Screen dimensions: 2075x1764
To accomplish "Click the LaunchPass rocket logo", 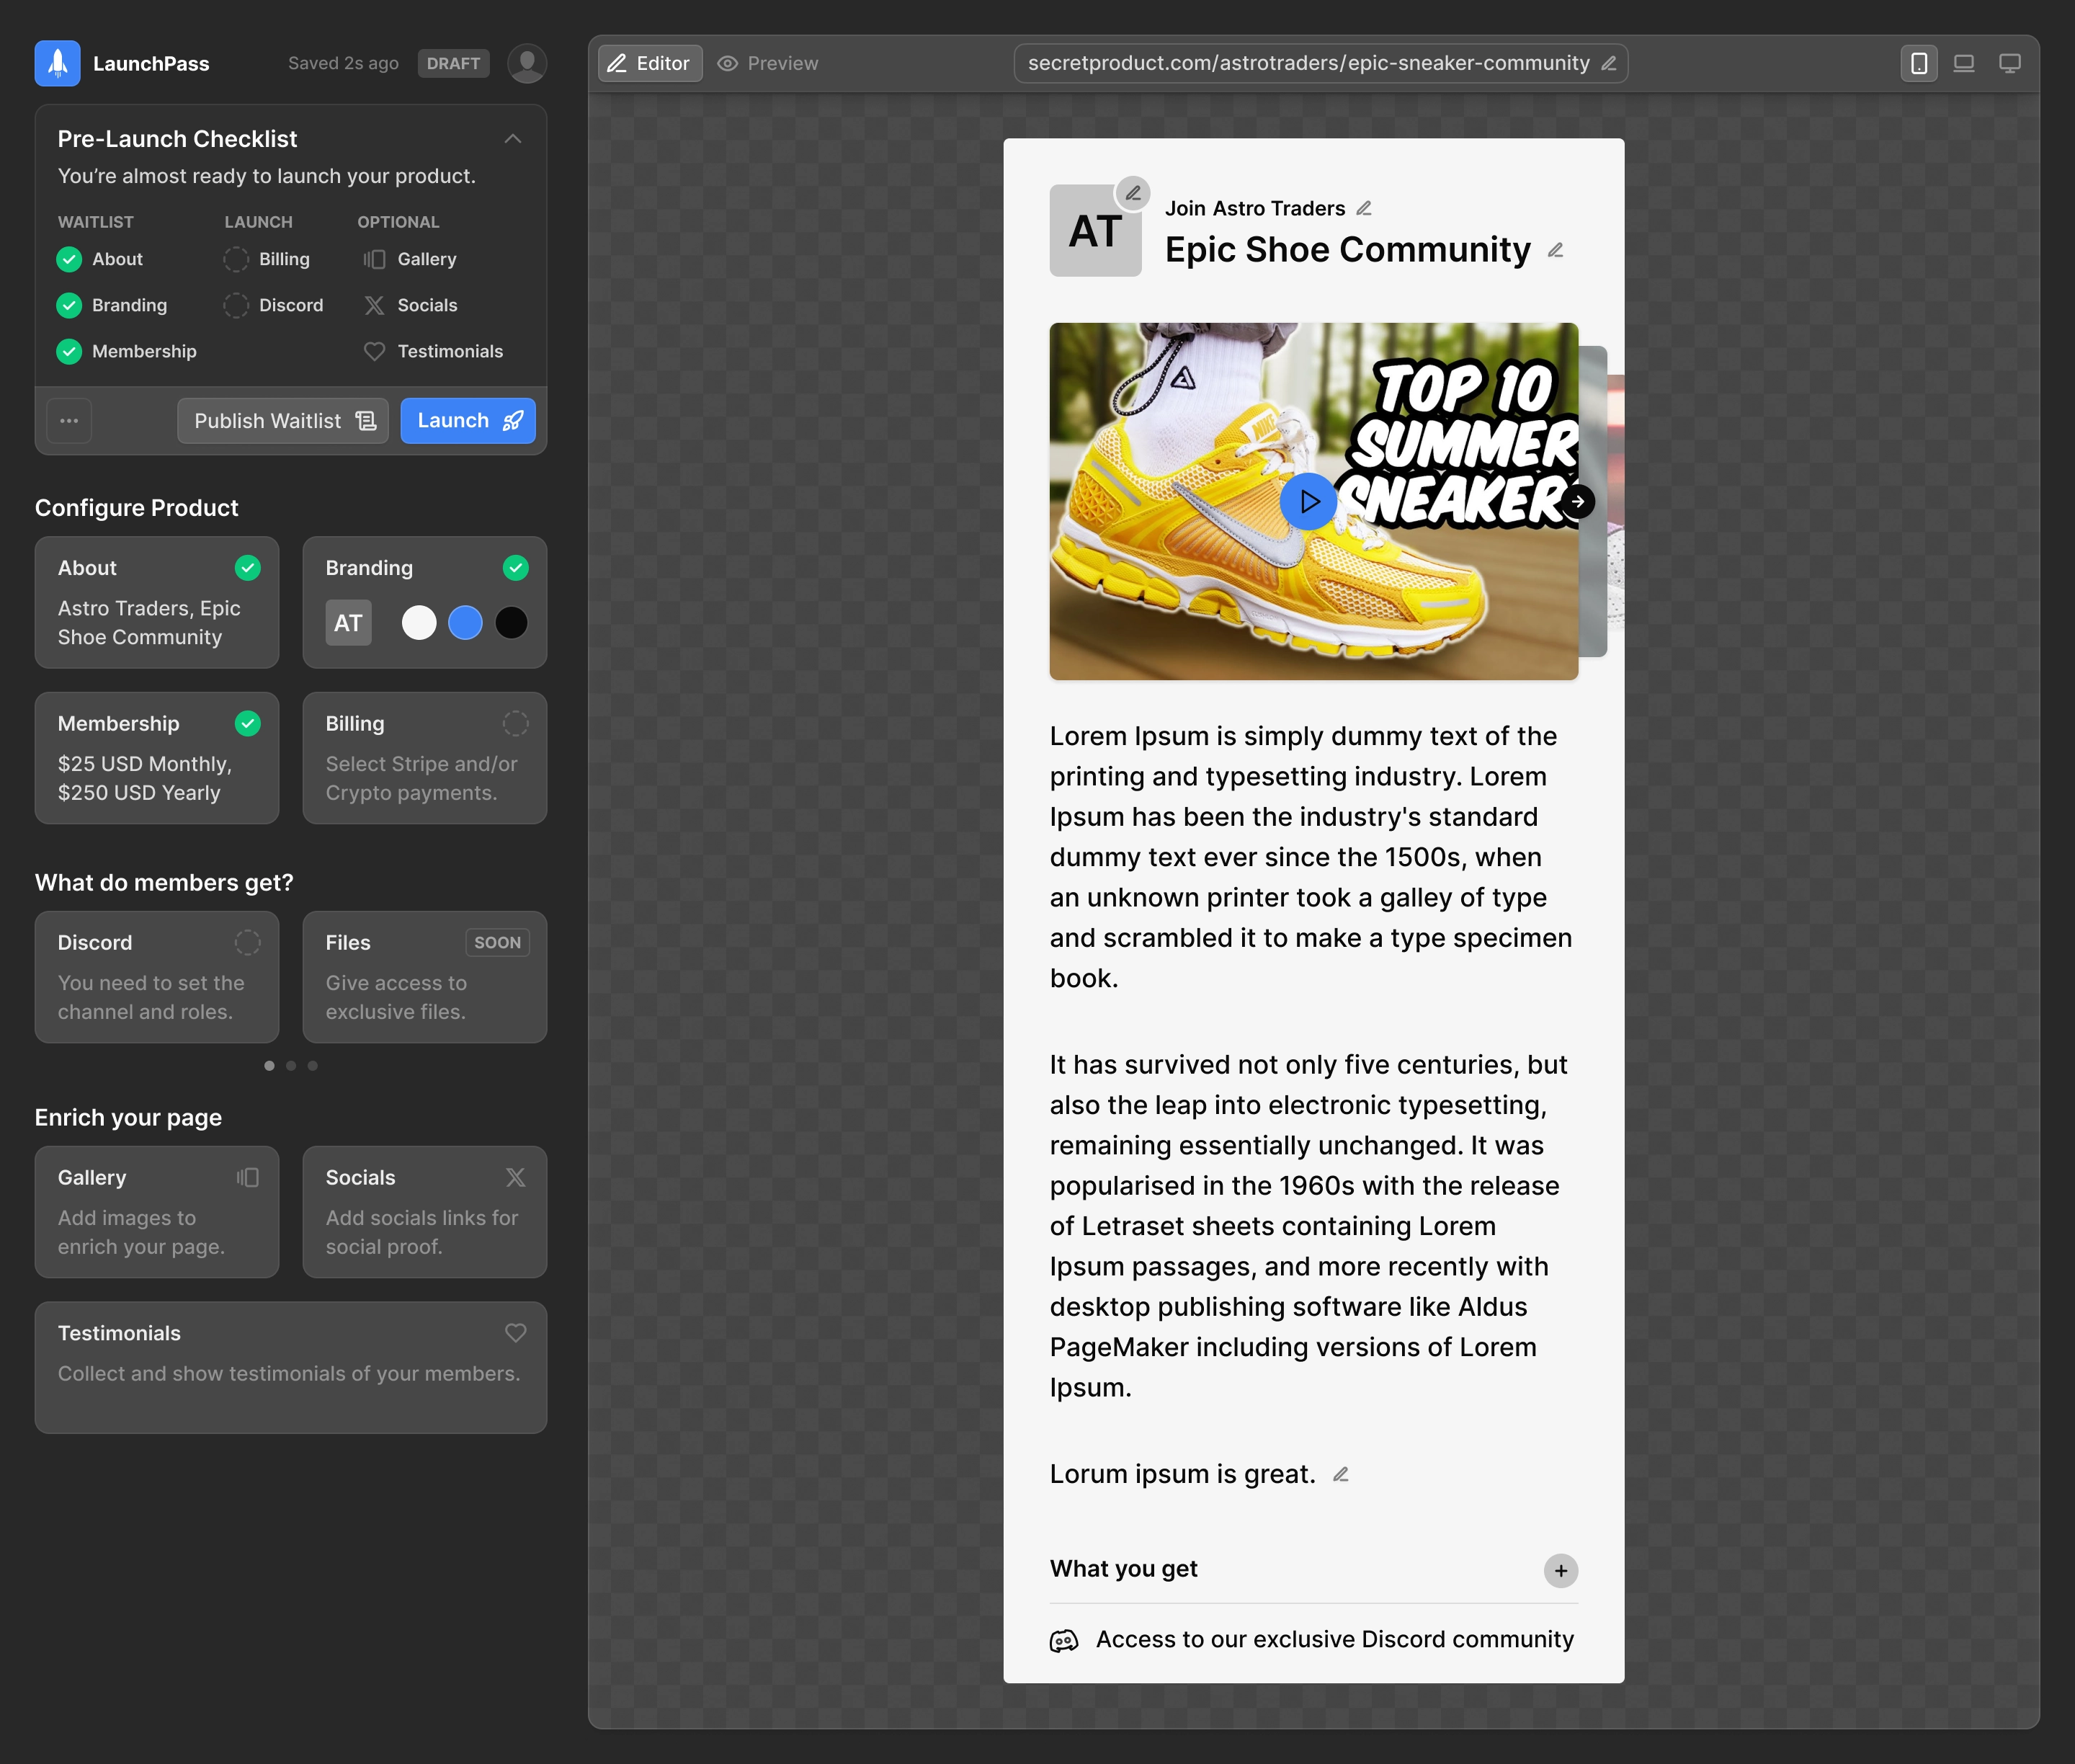I will click(57, 63).
